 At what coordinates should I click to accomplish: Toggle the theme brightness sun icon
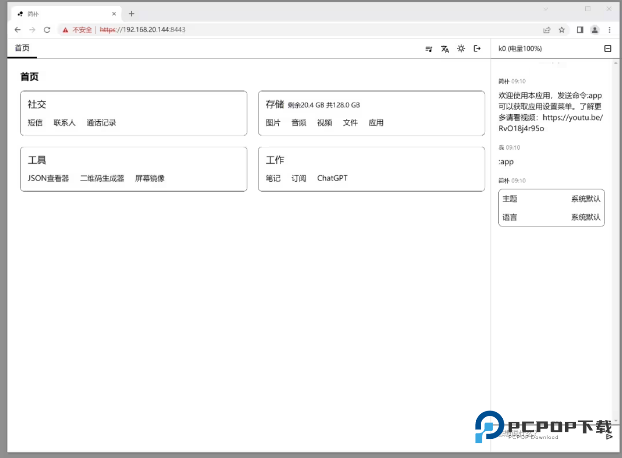click(461, 48)
